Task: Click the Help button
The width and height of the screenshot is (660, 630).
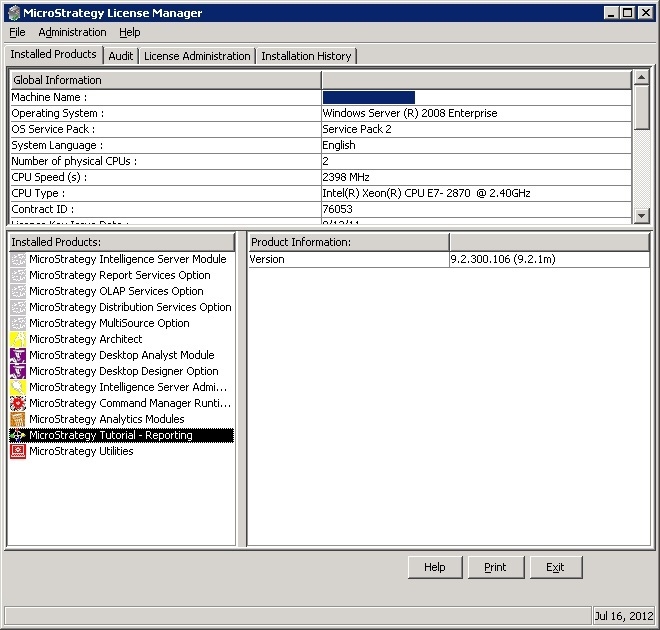Action: (435, 567)
